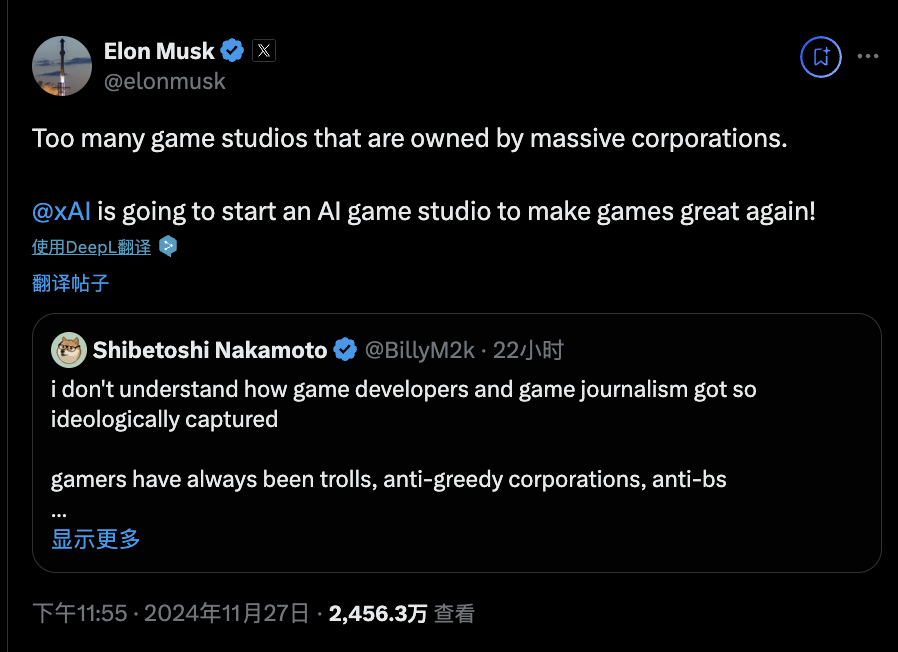Click the @BillyM2k handle
The width and height of the screenshot is (898, 652).
(x=420, y=350)
